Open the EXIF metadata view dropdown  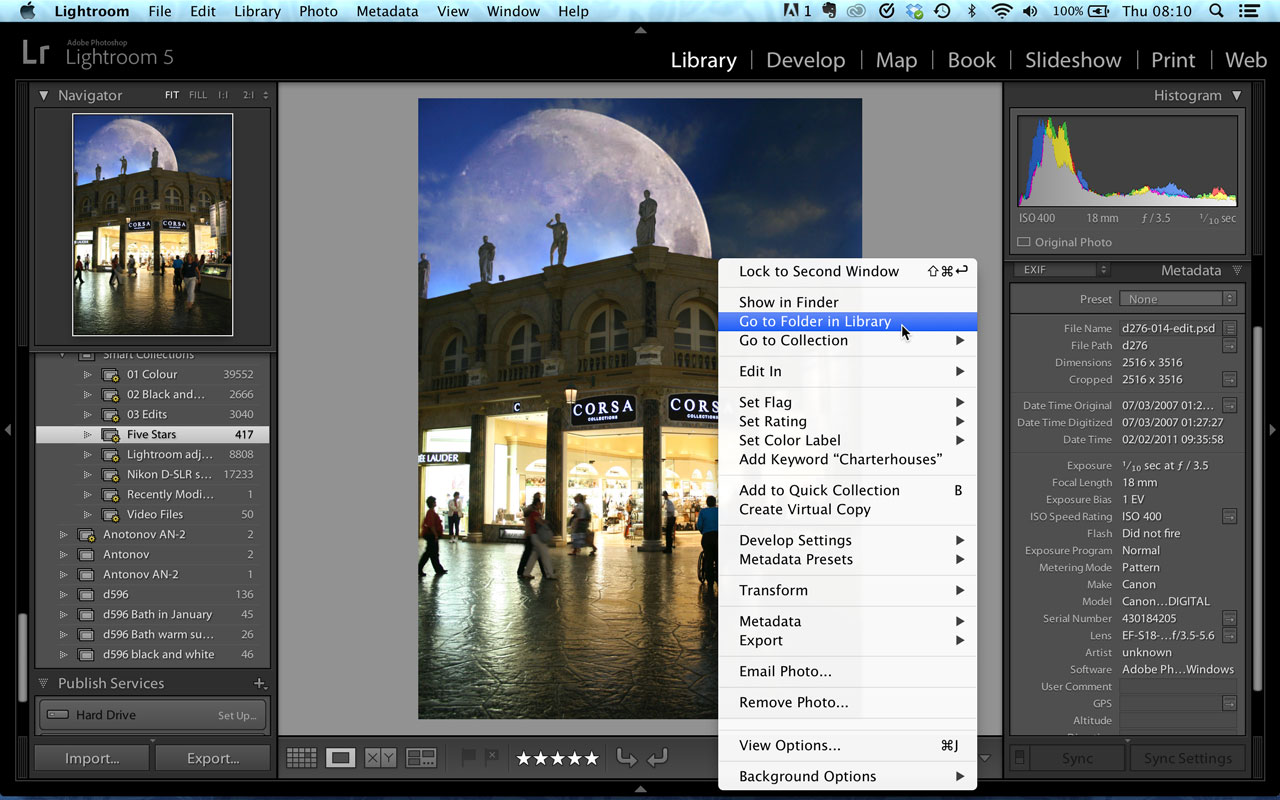1062,270
